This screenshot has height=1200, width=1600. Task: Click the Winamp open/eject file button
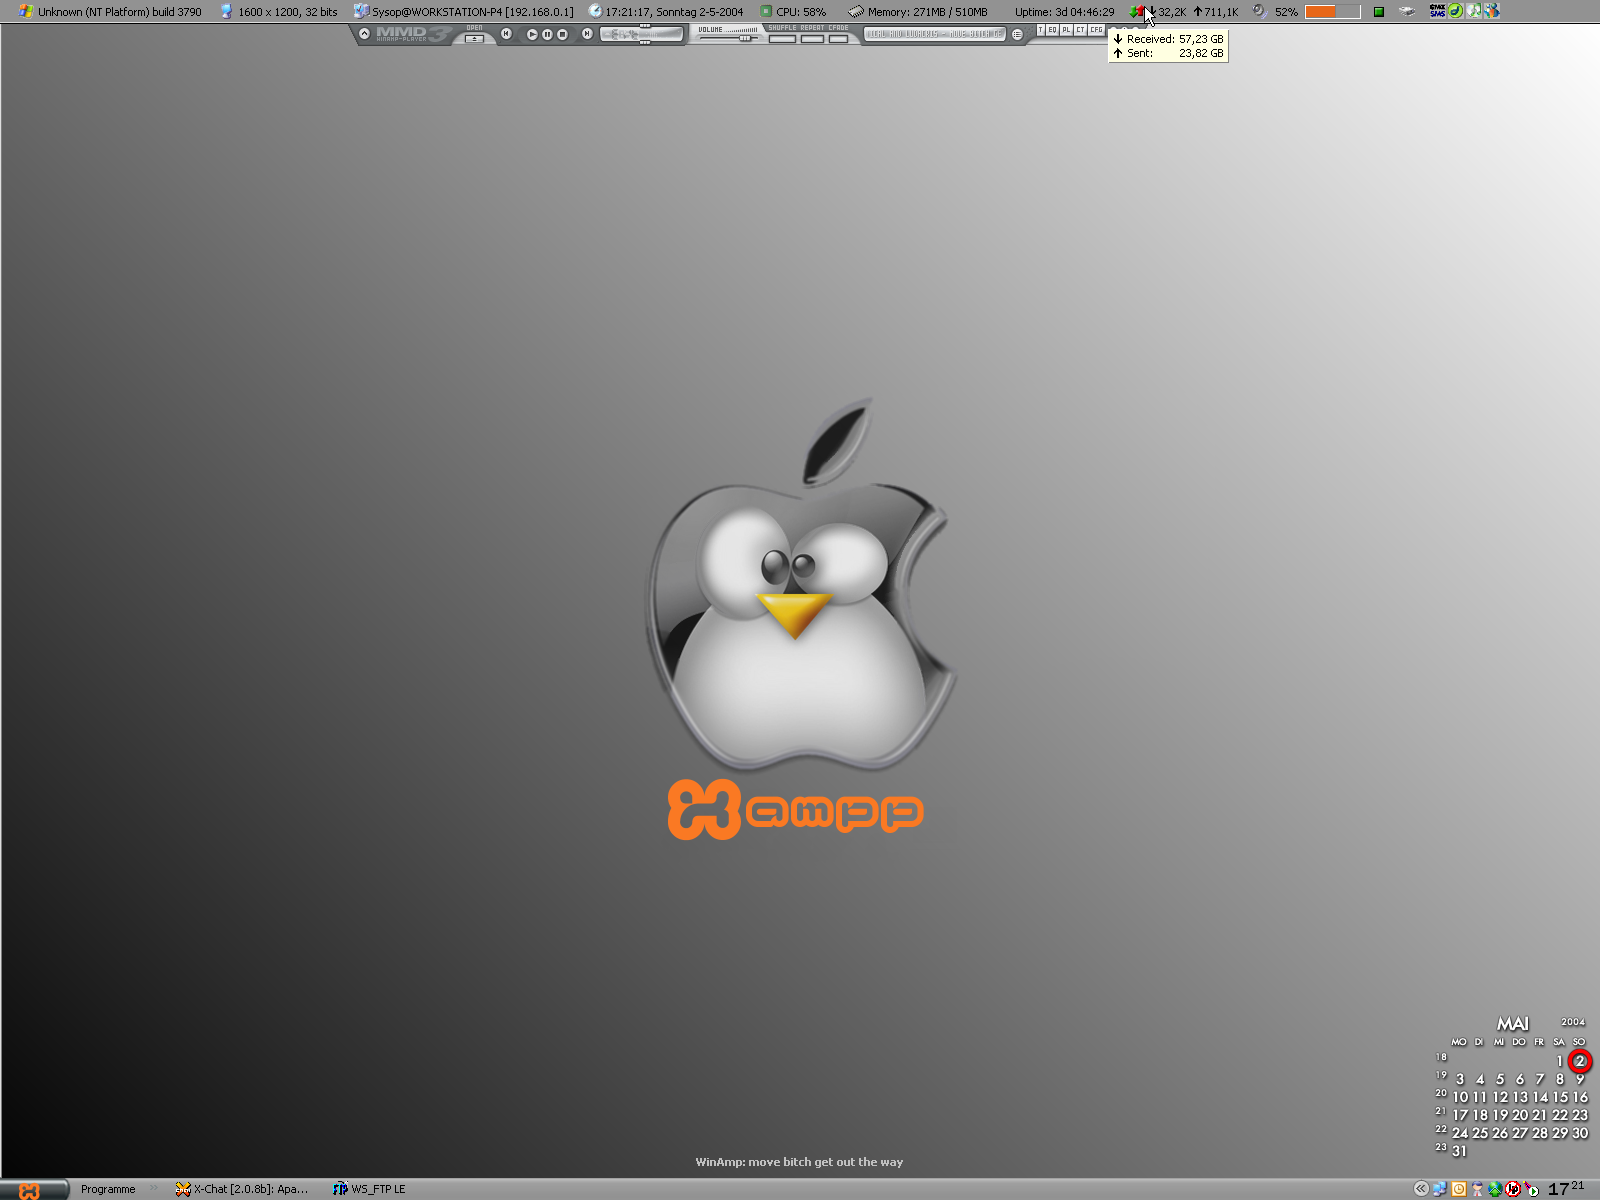tap(474, 38)
